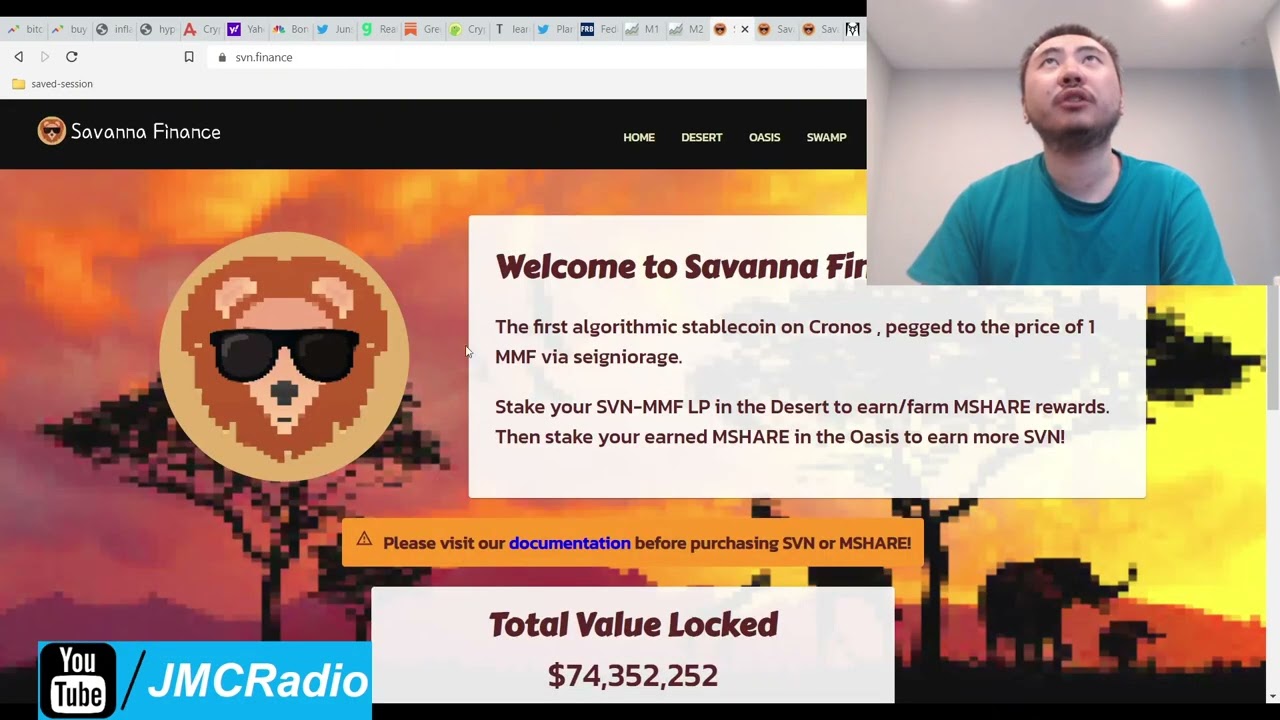Switch to the 'Rea' browser tab
Image resolution: width=1280 pixels, height=720 pixels.
click(x=378, y=30)
